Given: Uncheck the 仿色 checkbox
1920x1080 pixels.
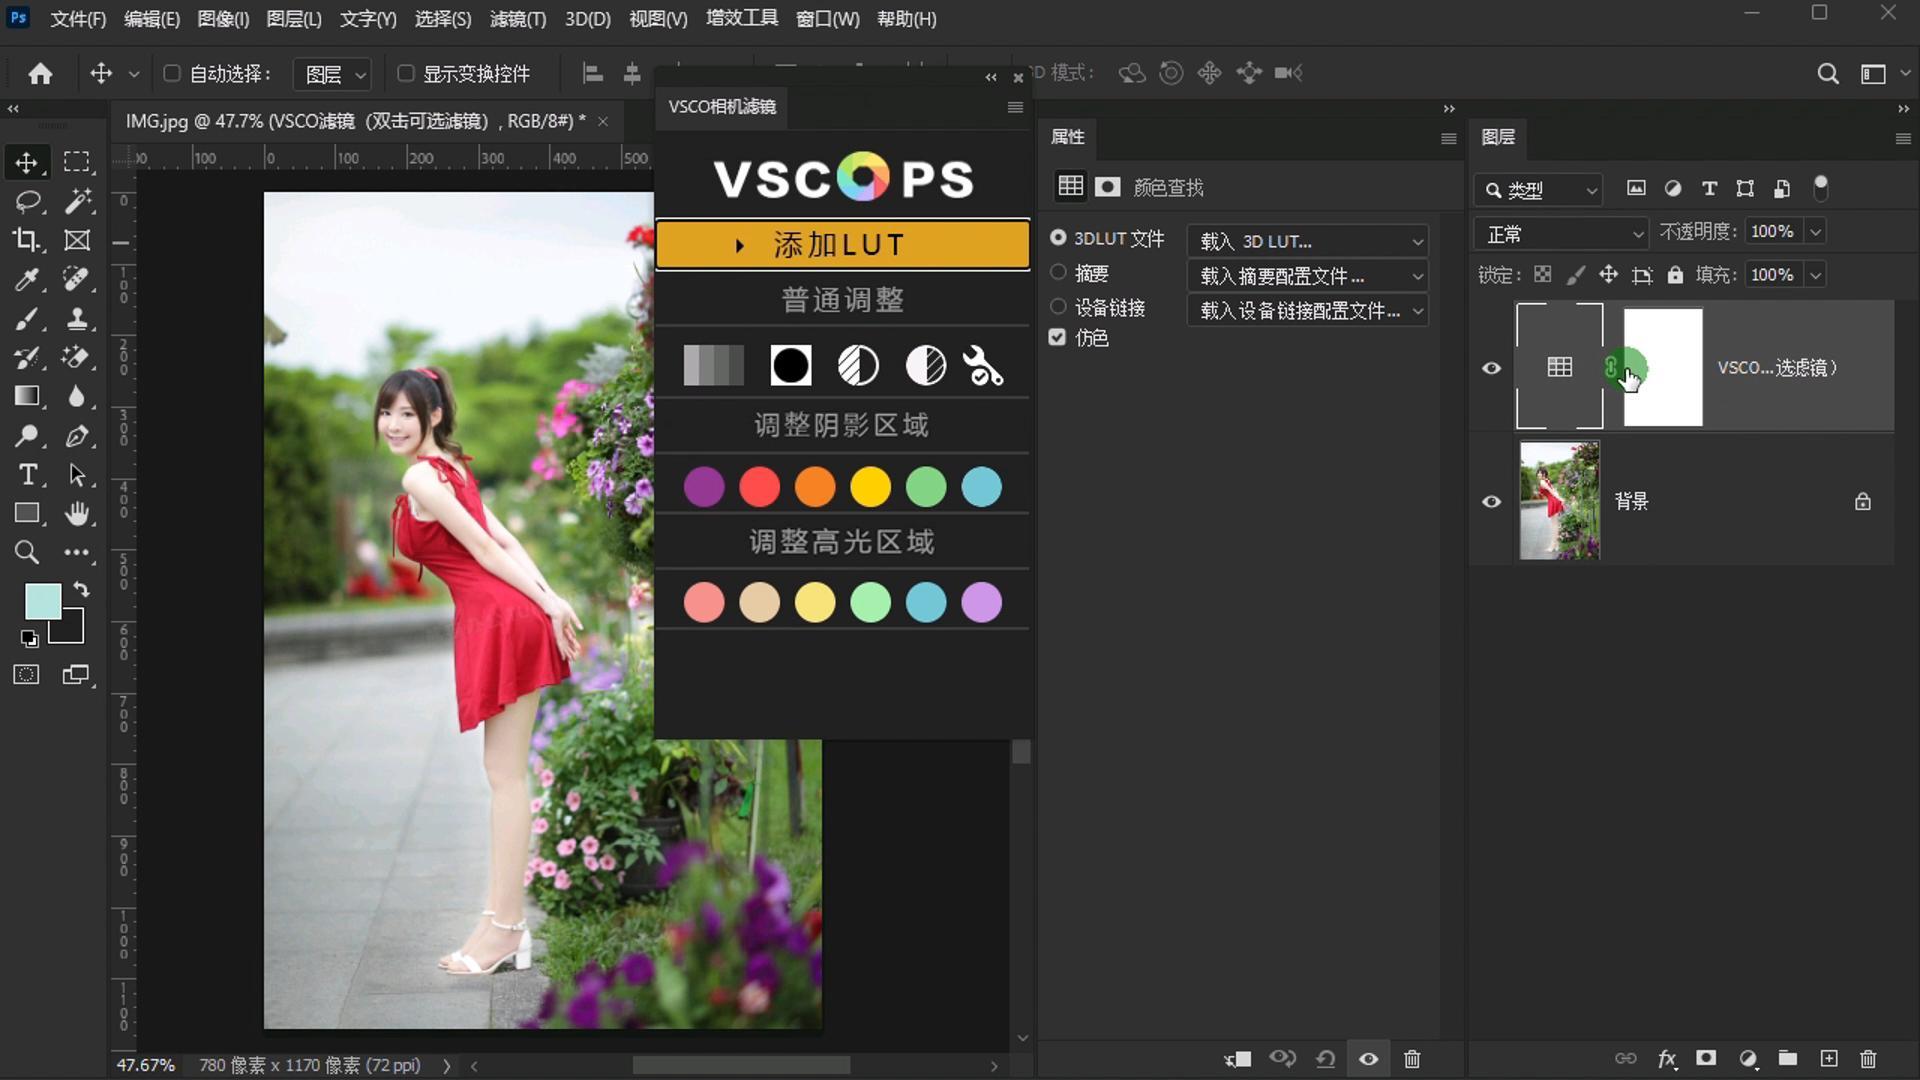Looking at the screenshot, I should 1057,337.
